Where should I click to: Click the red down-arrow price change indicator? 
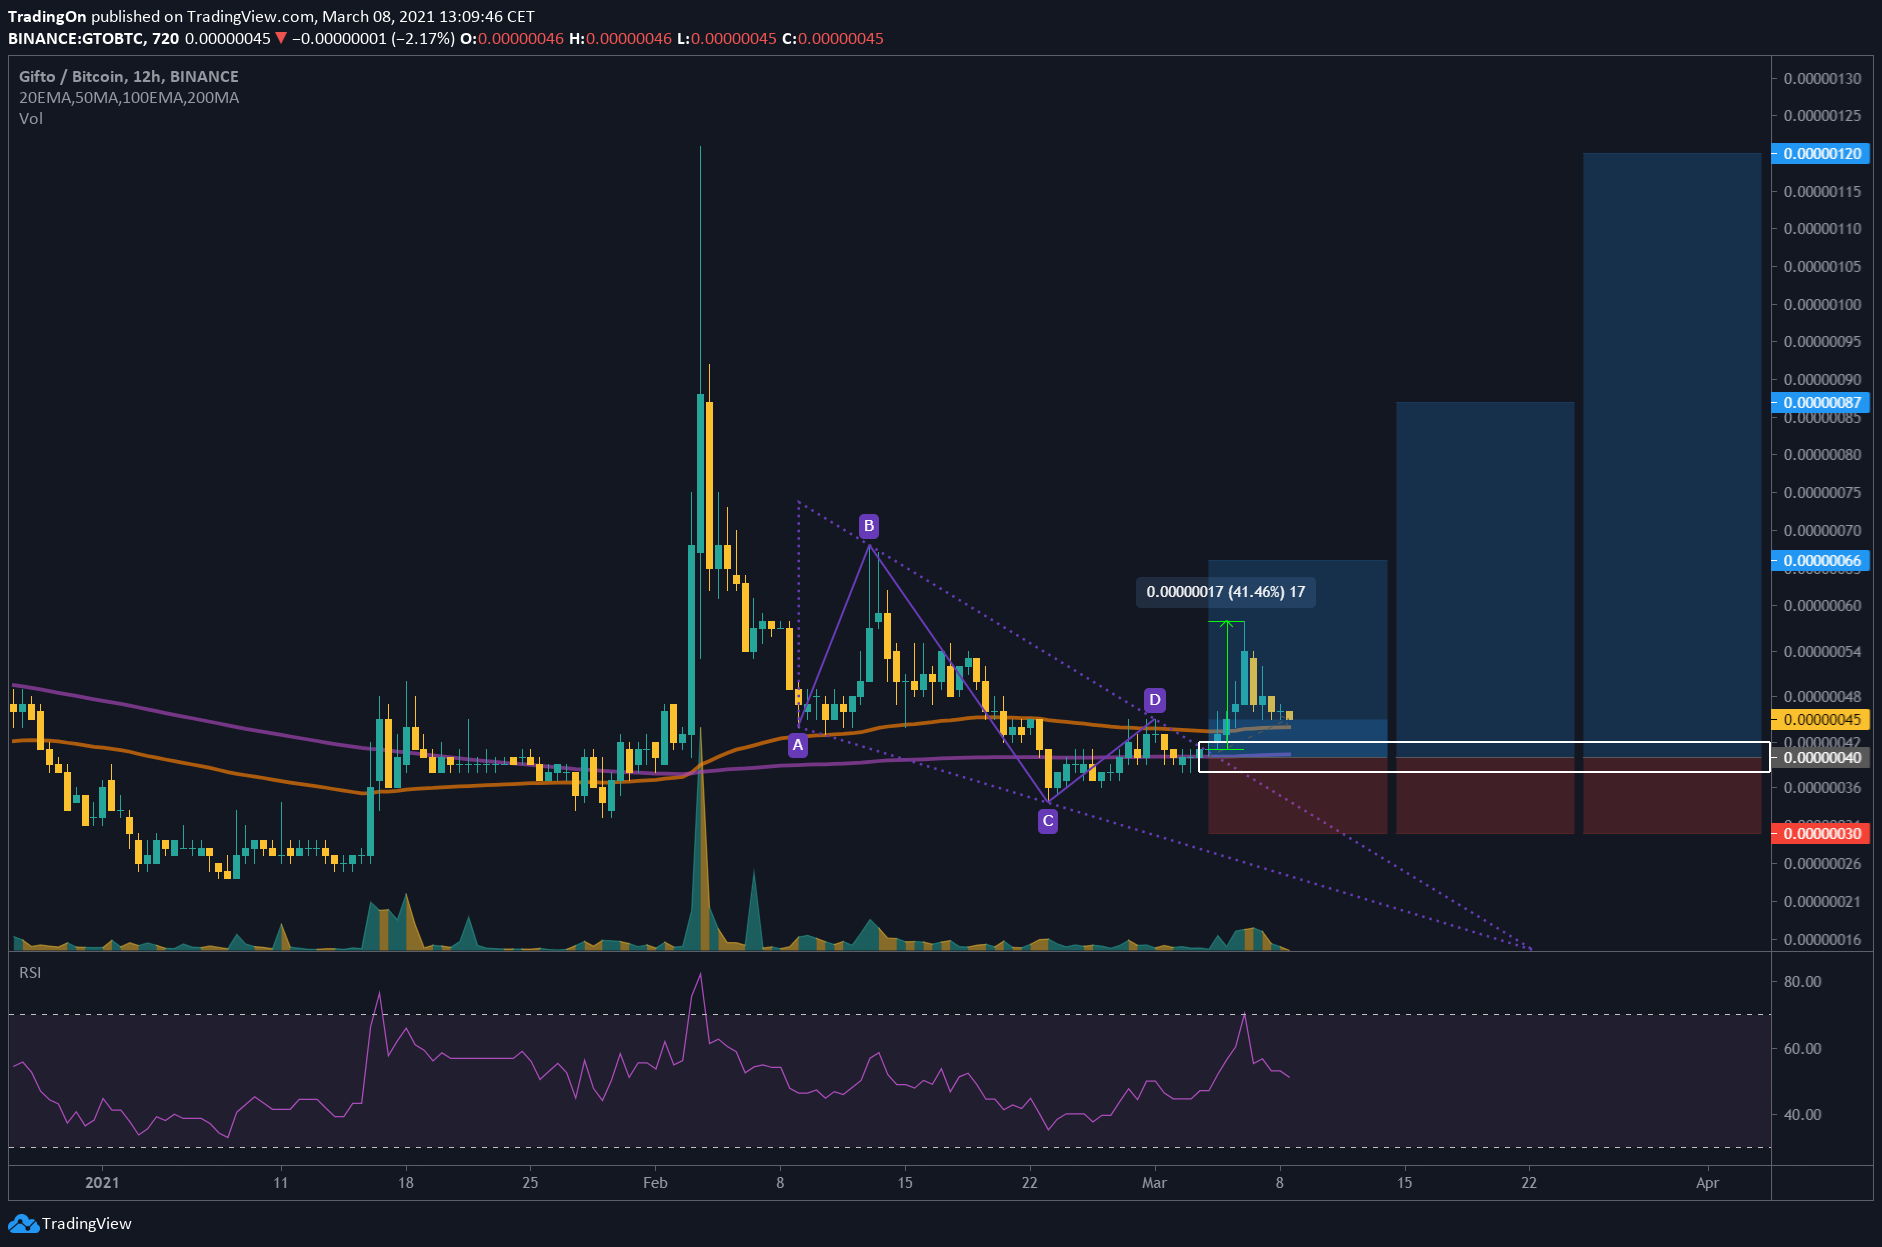pos(281,38)
